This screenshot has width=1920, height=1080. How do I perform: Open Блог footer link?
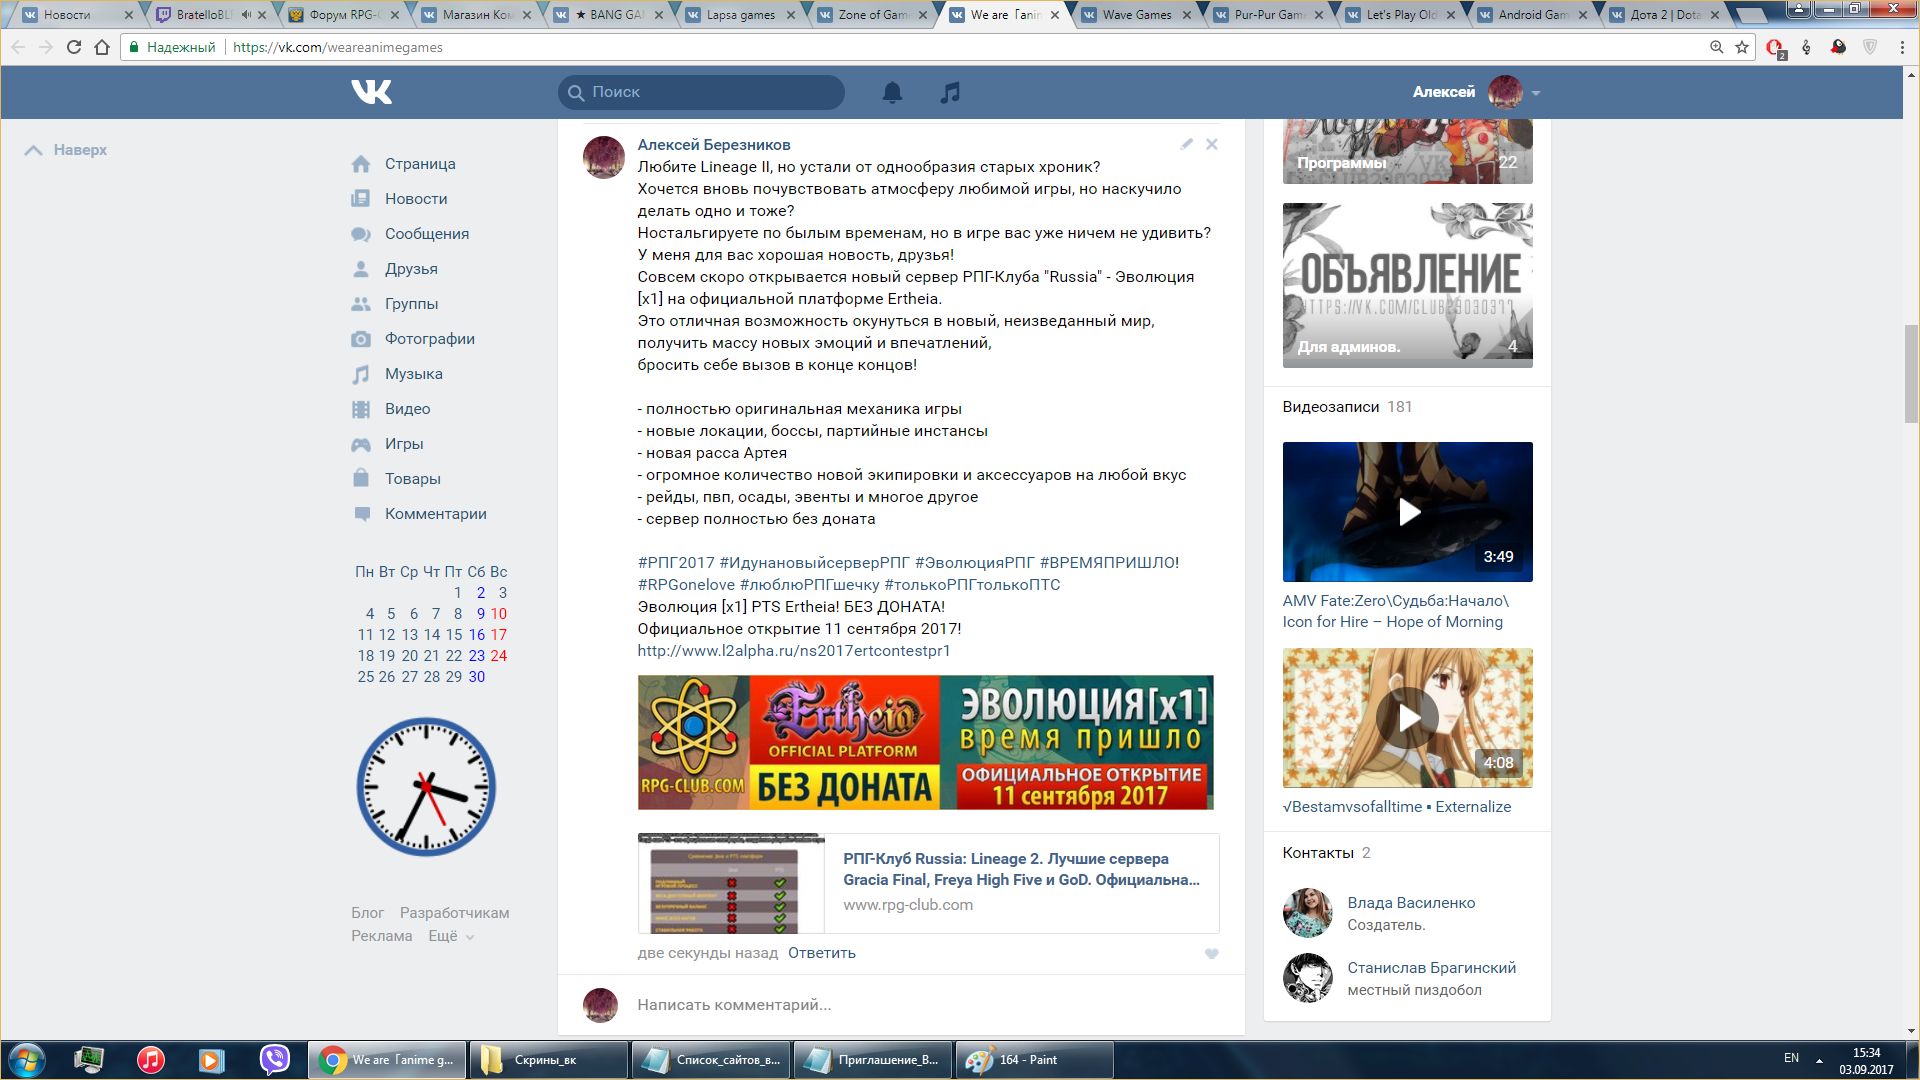click(x=367, y=913)
